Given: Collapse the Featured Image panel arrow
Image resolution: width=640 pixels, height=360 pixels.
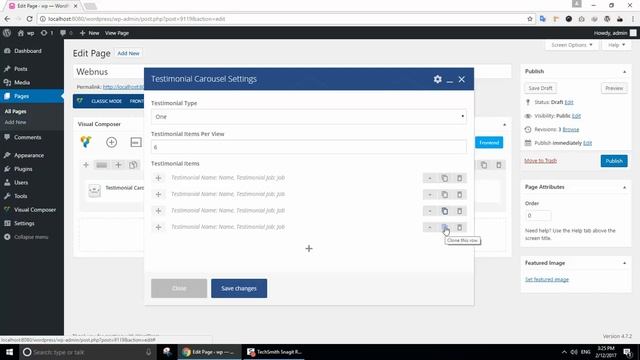Looking at the screenshot, I should coord(624,263).
